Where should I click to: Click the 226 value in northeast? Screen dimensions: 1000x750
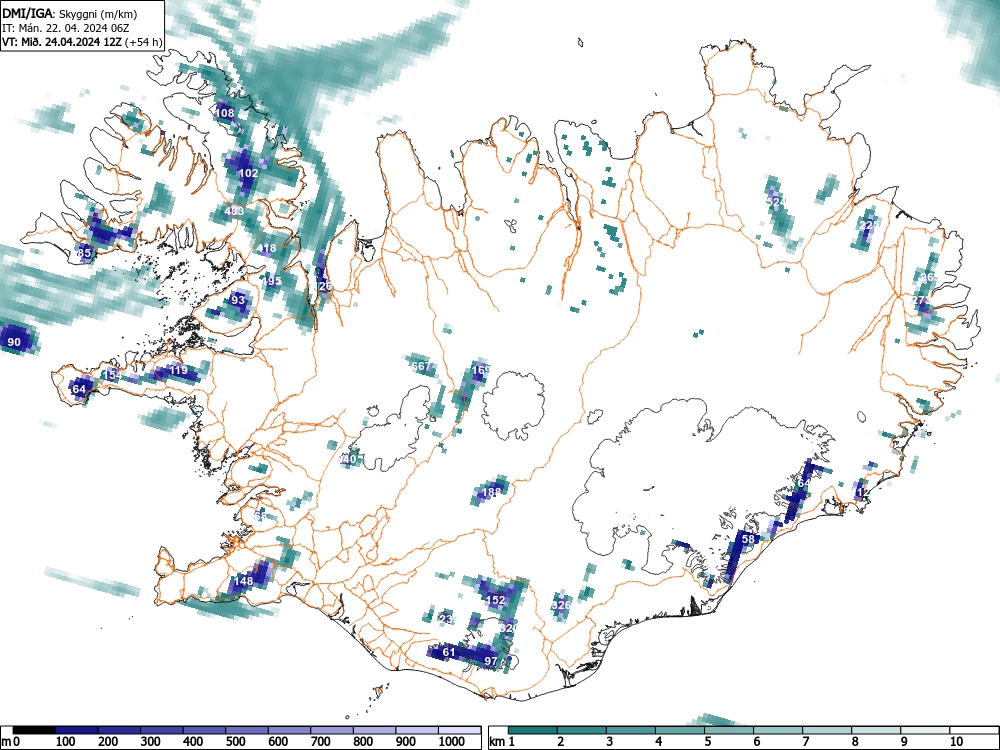pyautogui.click(x=869, y=225)
